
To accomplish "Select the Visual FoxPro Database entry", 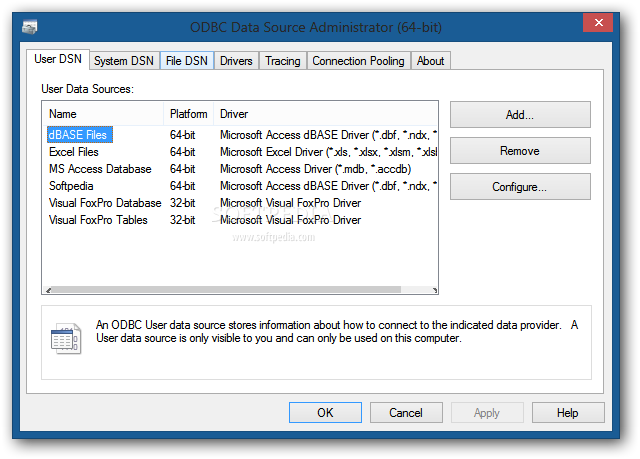I will pyautogui.click(x=105, y=203).
